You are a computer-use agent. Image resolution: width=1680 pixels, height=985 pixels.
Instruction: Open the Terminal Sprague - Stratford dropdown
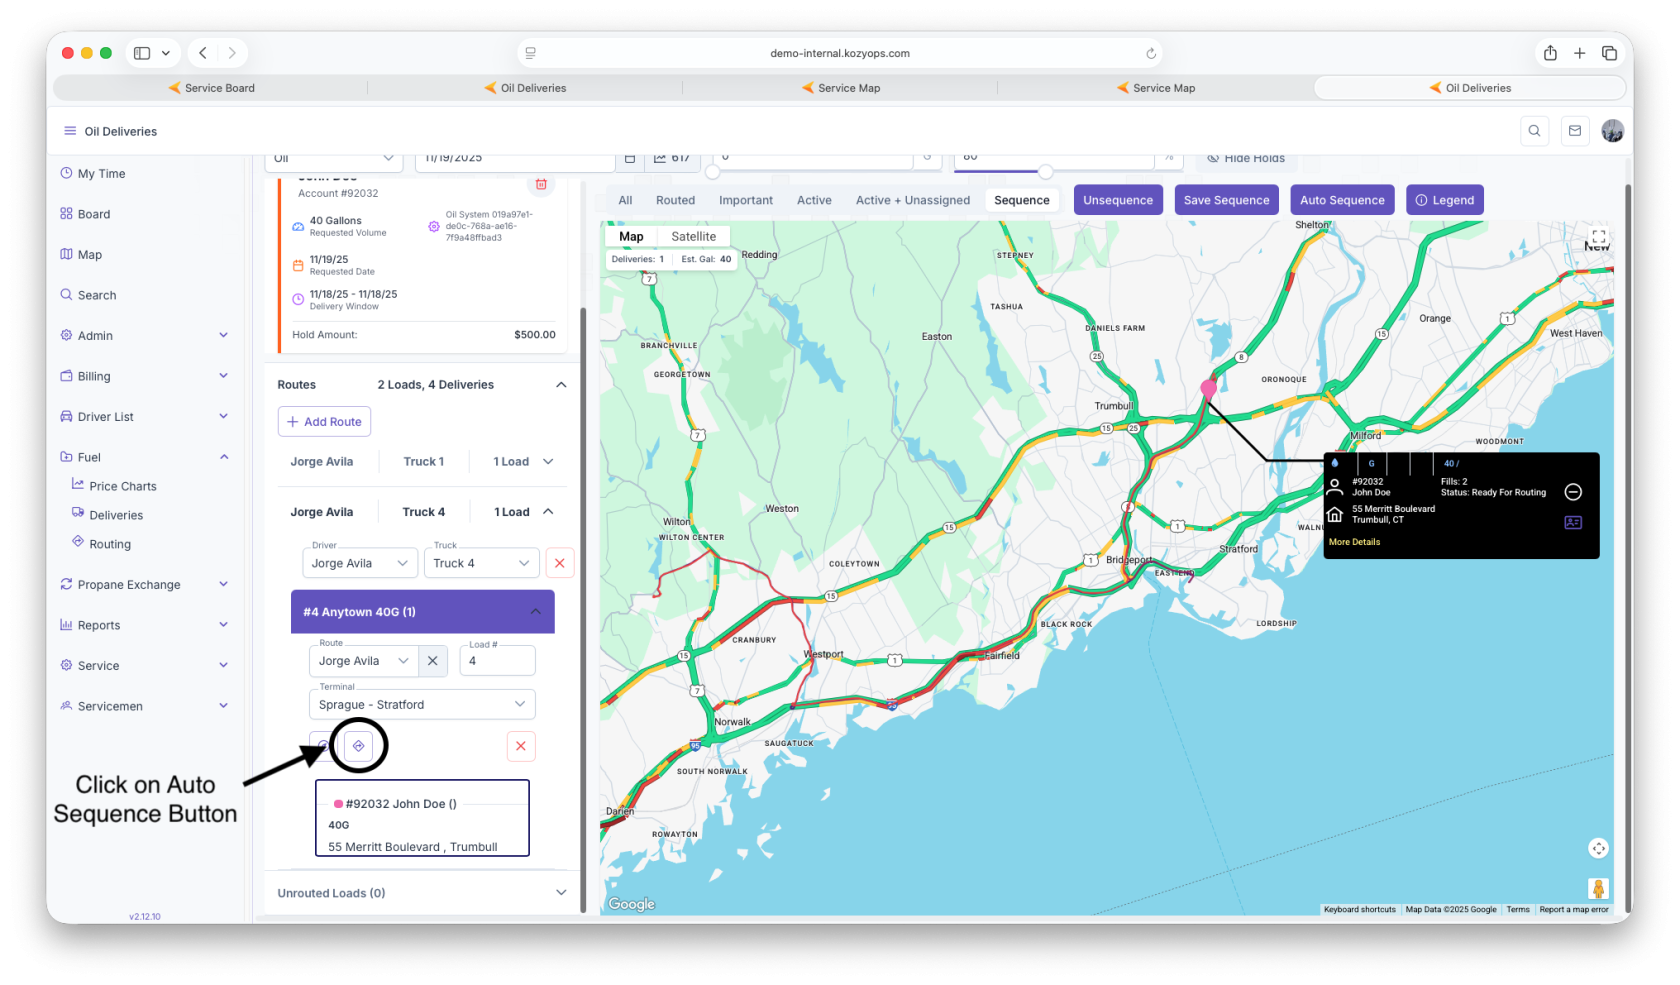[x=422, y=705]
